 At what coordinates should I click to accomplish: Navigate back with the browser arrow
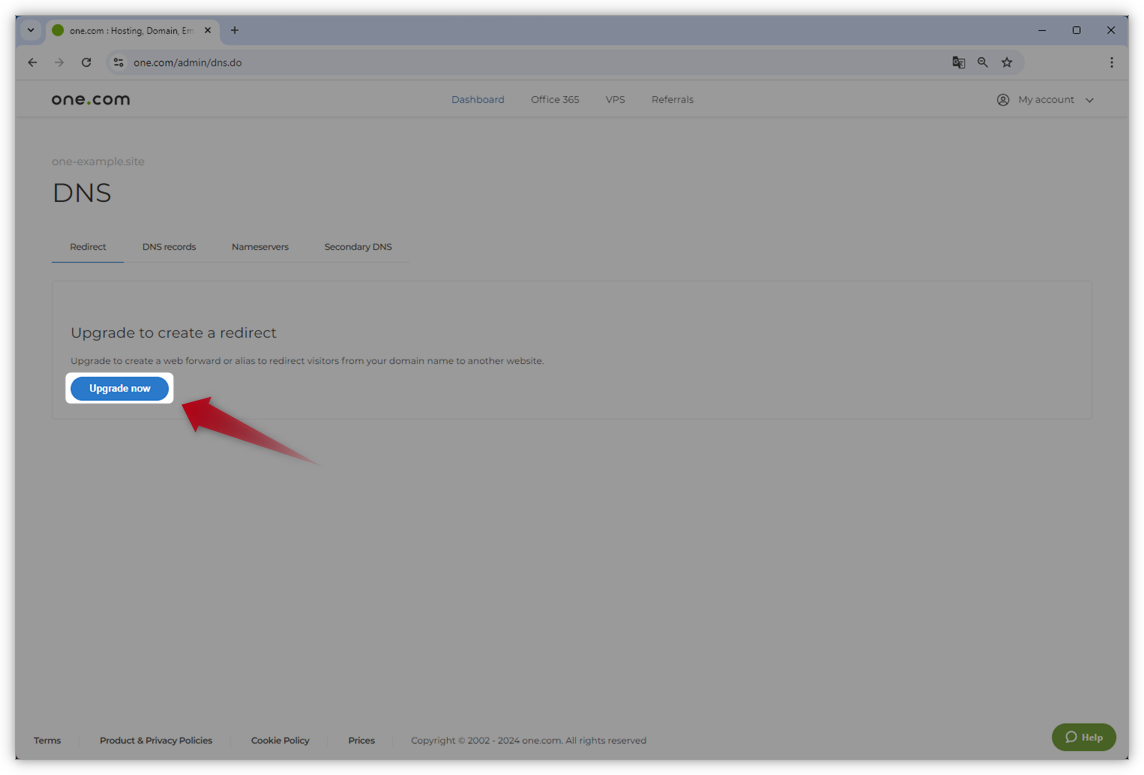(32, 62)
